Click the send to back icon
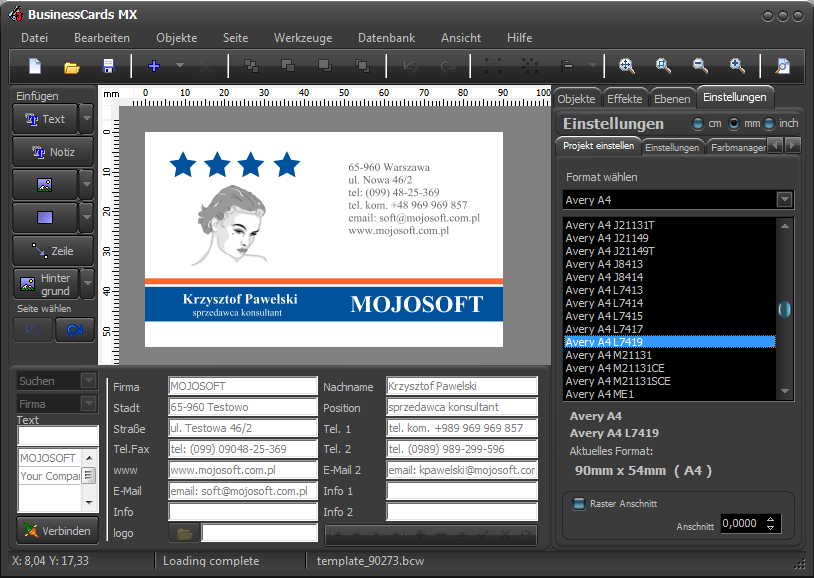Viewport: 814px width, 578px height. pos(362,65)
